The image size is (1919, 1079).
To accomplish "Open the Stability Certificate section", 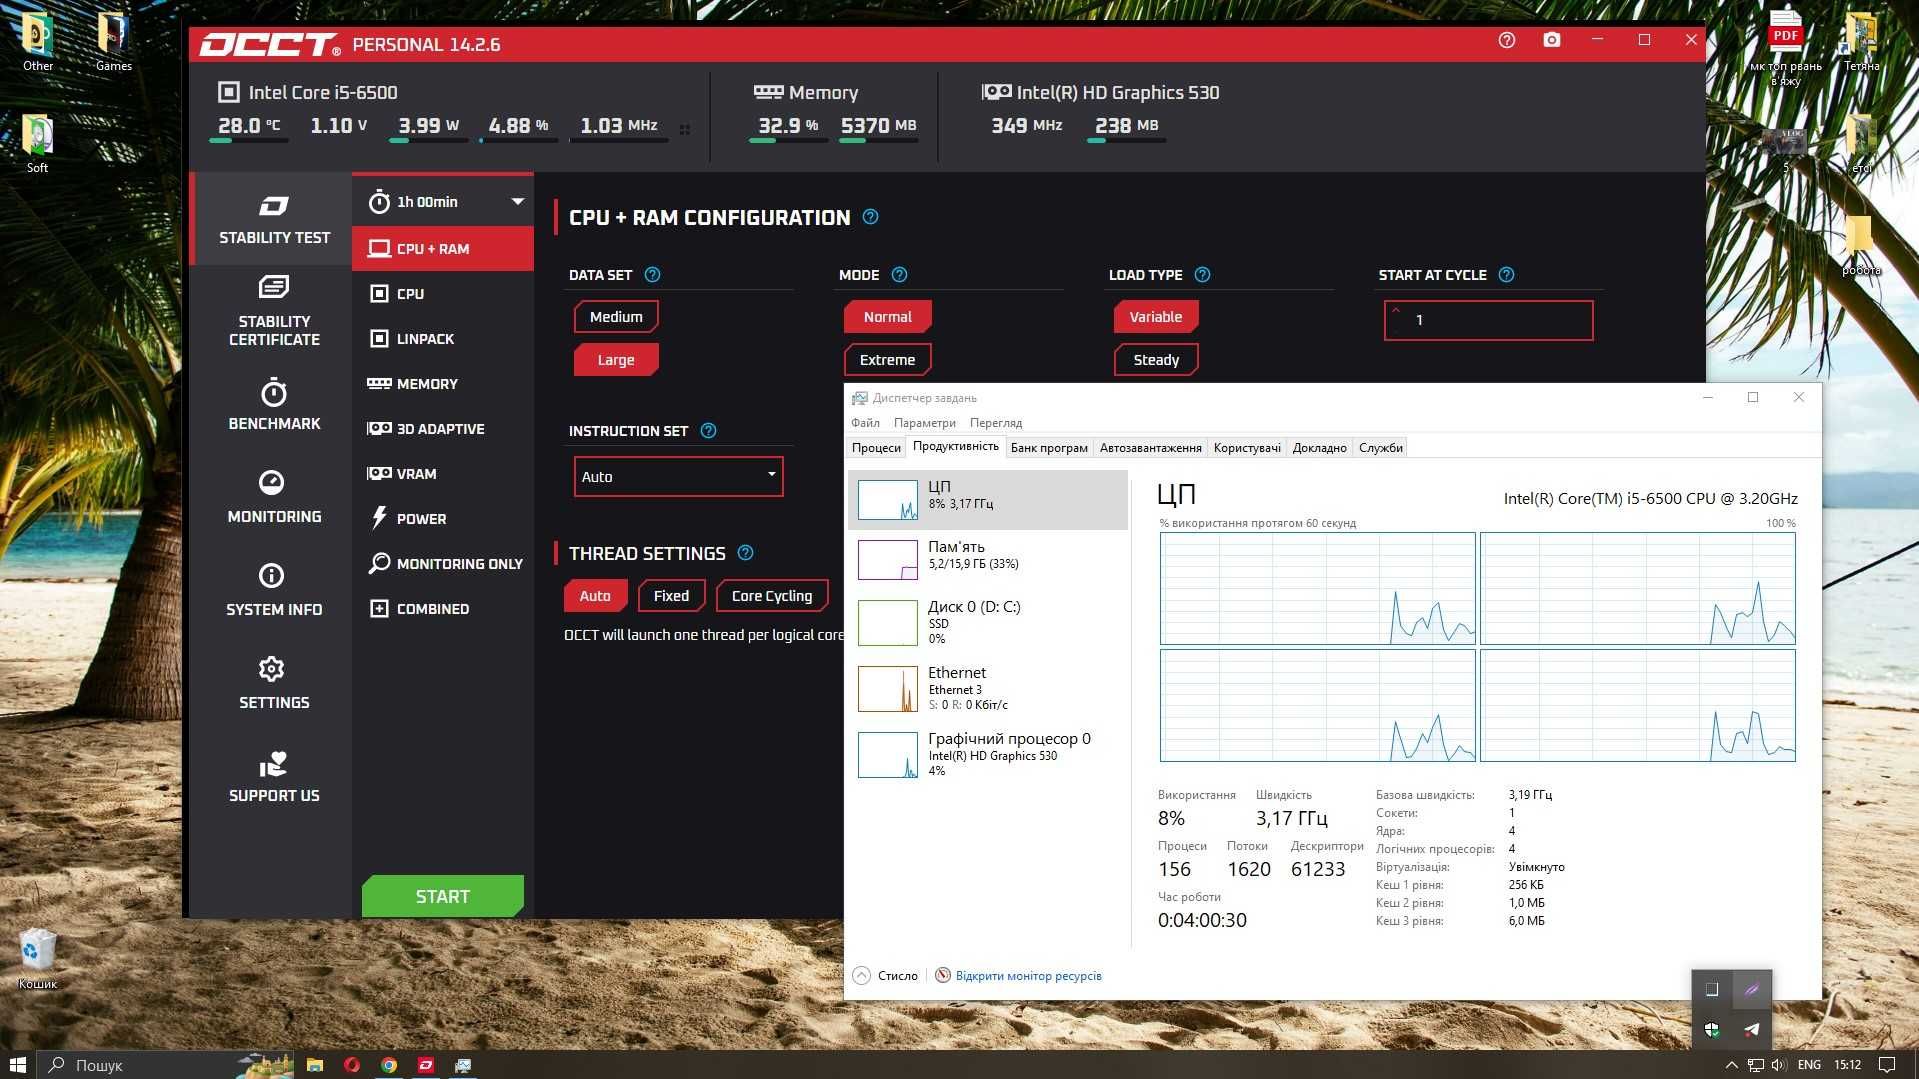I will 274,311.
